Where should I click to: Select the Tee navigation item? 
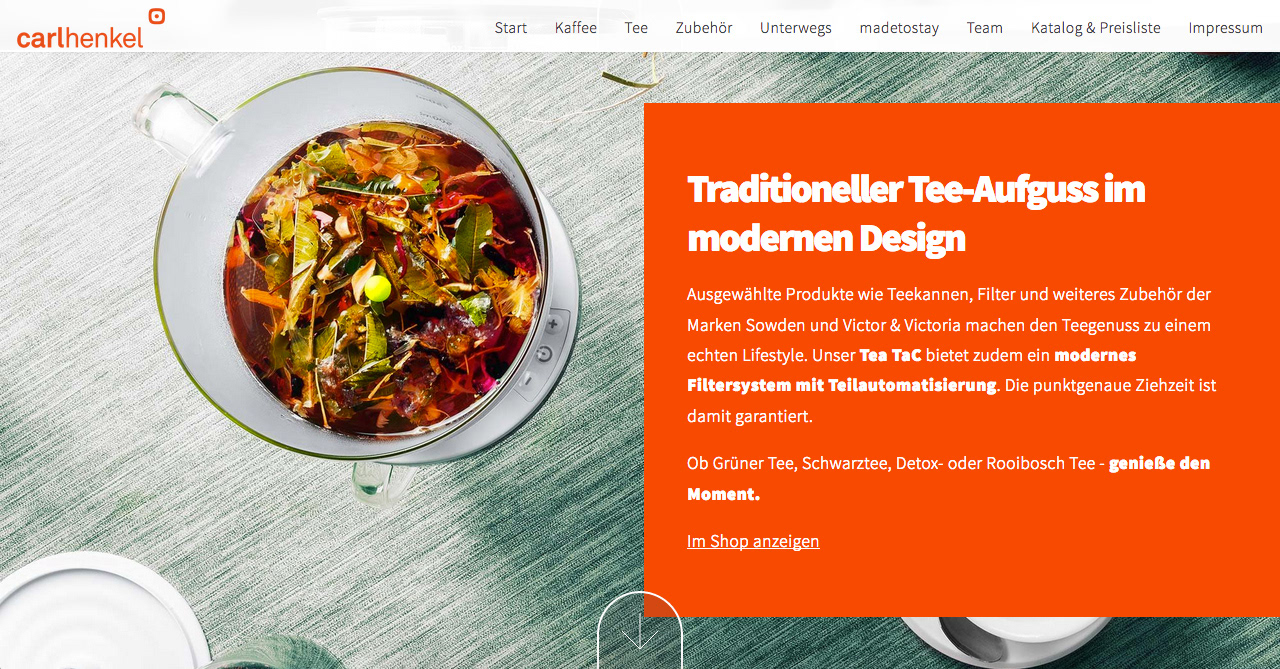[x=636, y=27]
